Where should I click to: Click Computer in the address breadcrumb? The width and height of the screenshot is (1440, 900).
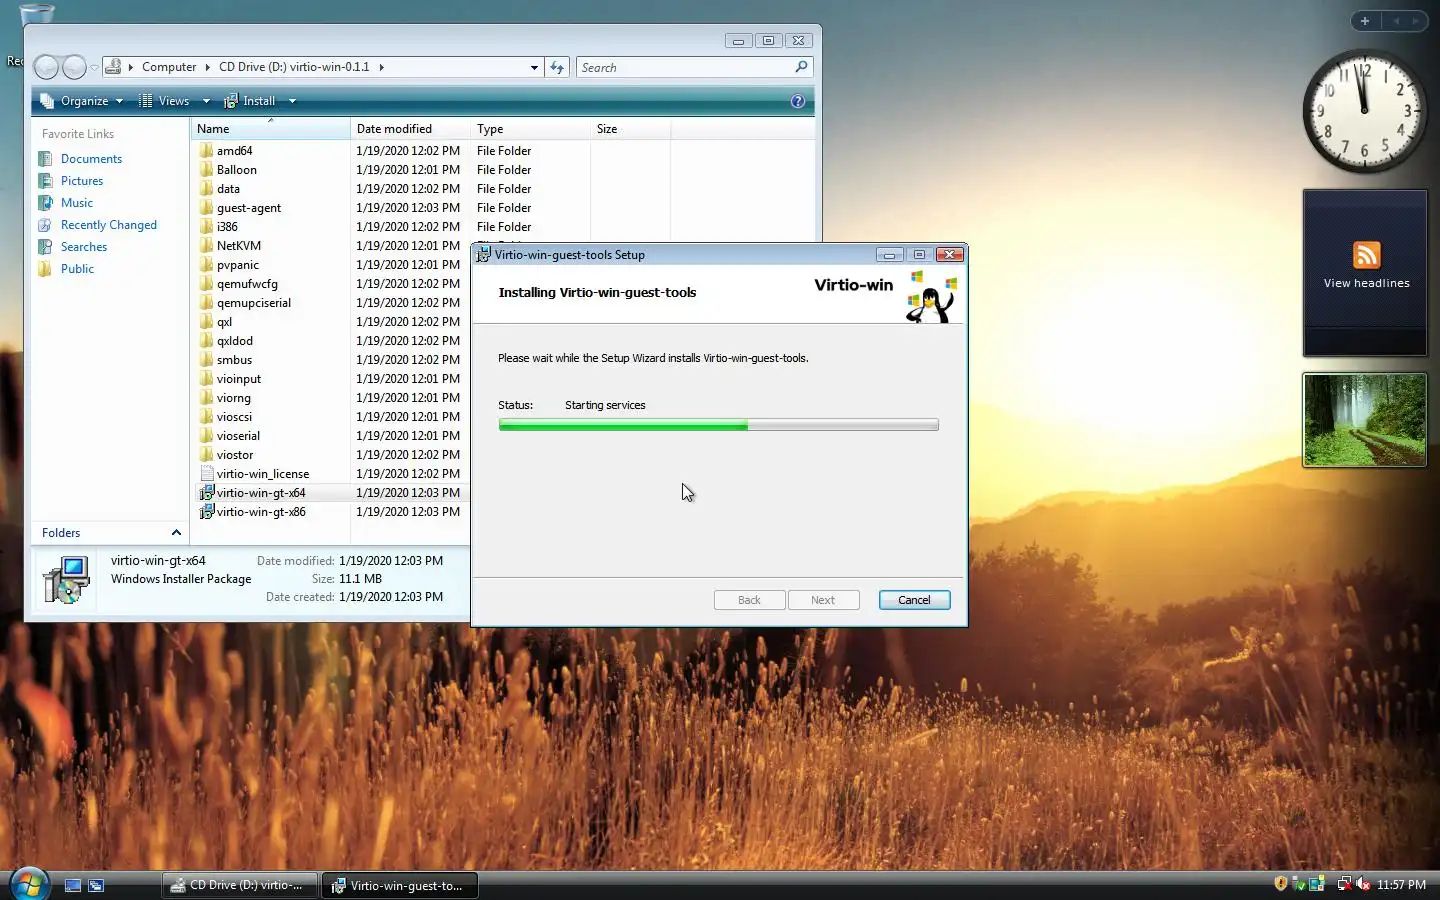(x=169, y=67)
